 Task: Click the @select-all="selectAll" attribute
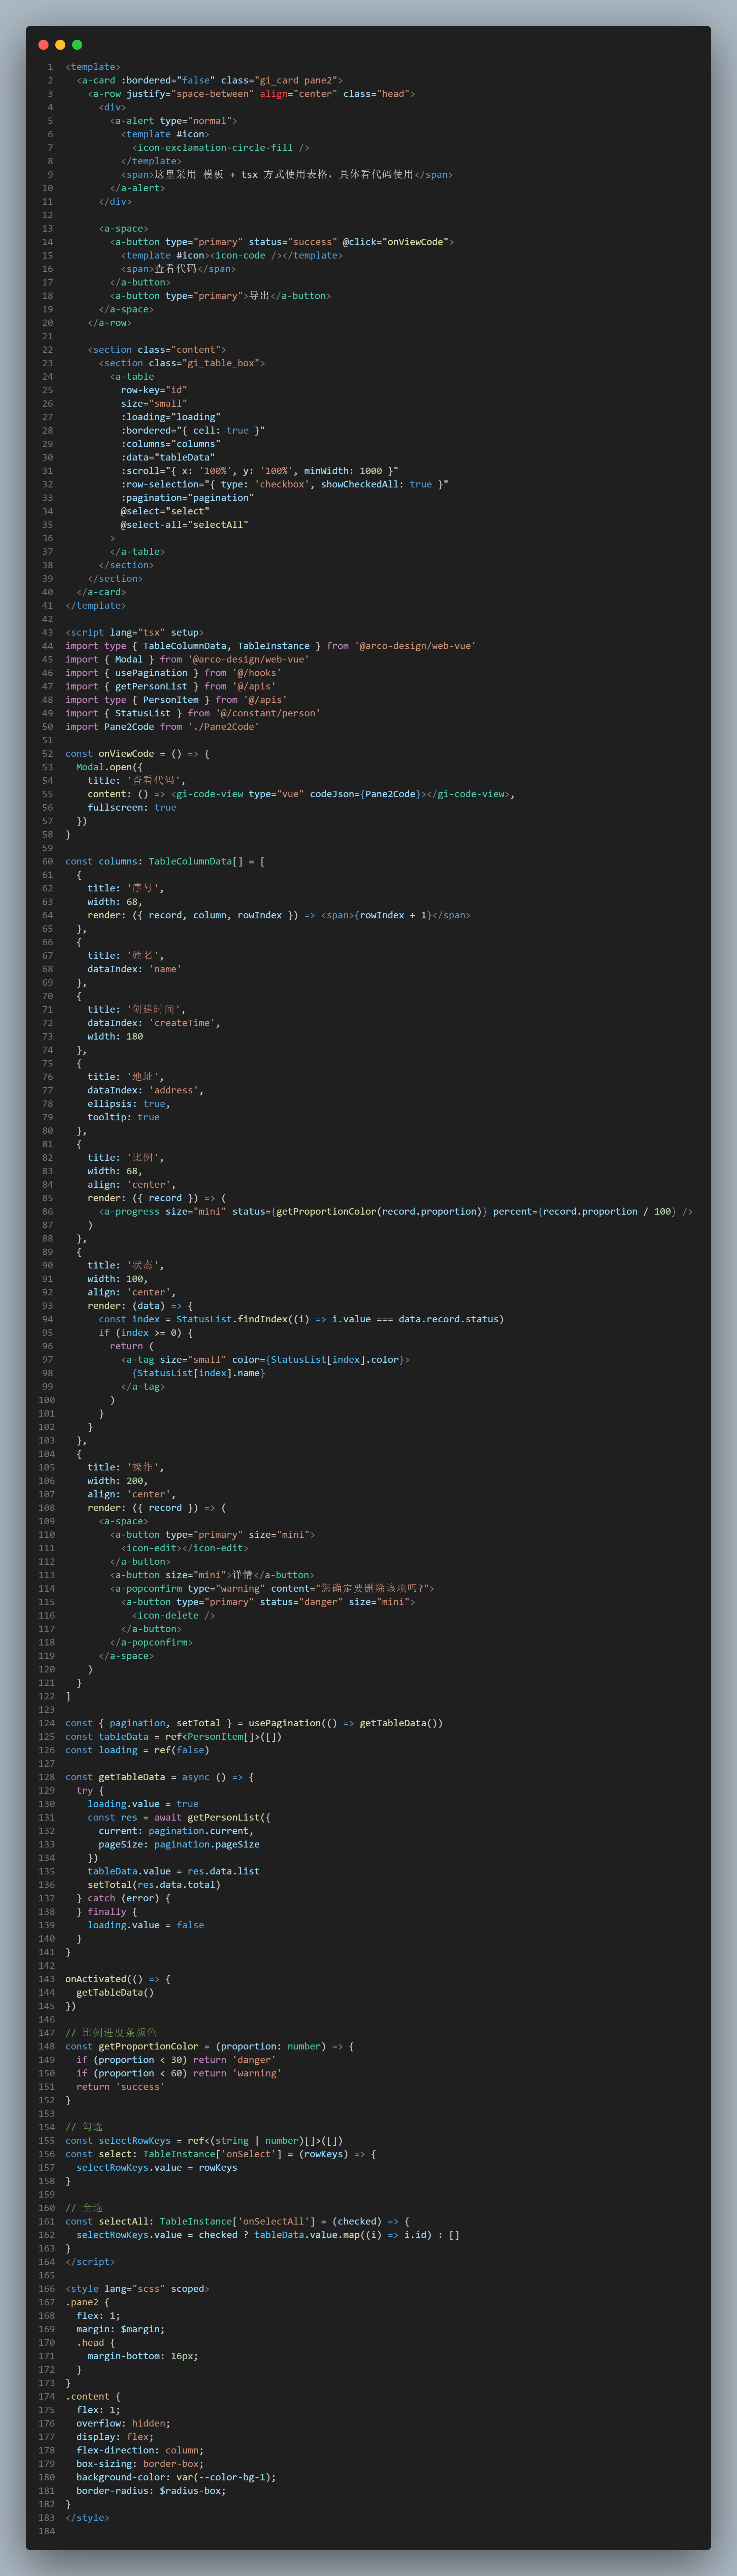[185, 525]
